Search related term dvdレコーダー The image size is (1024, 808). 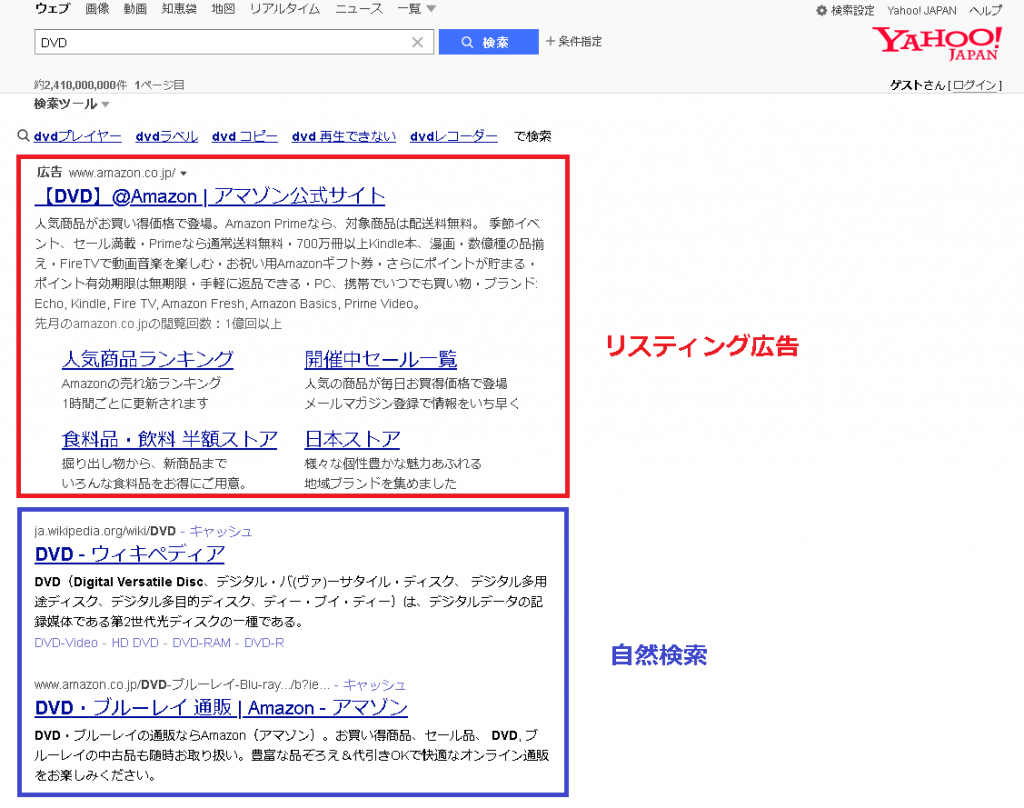[454, 137]
